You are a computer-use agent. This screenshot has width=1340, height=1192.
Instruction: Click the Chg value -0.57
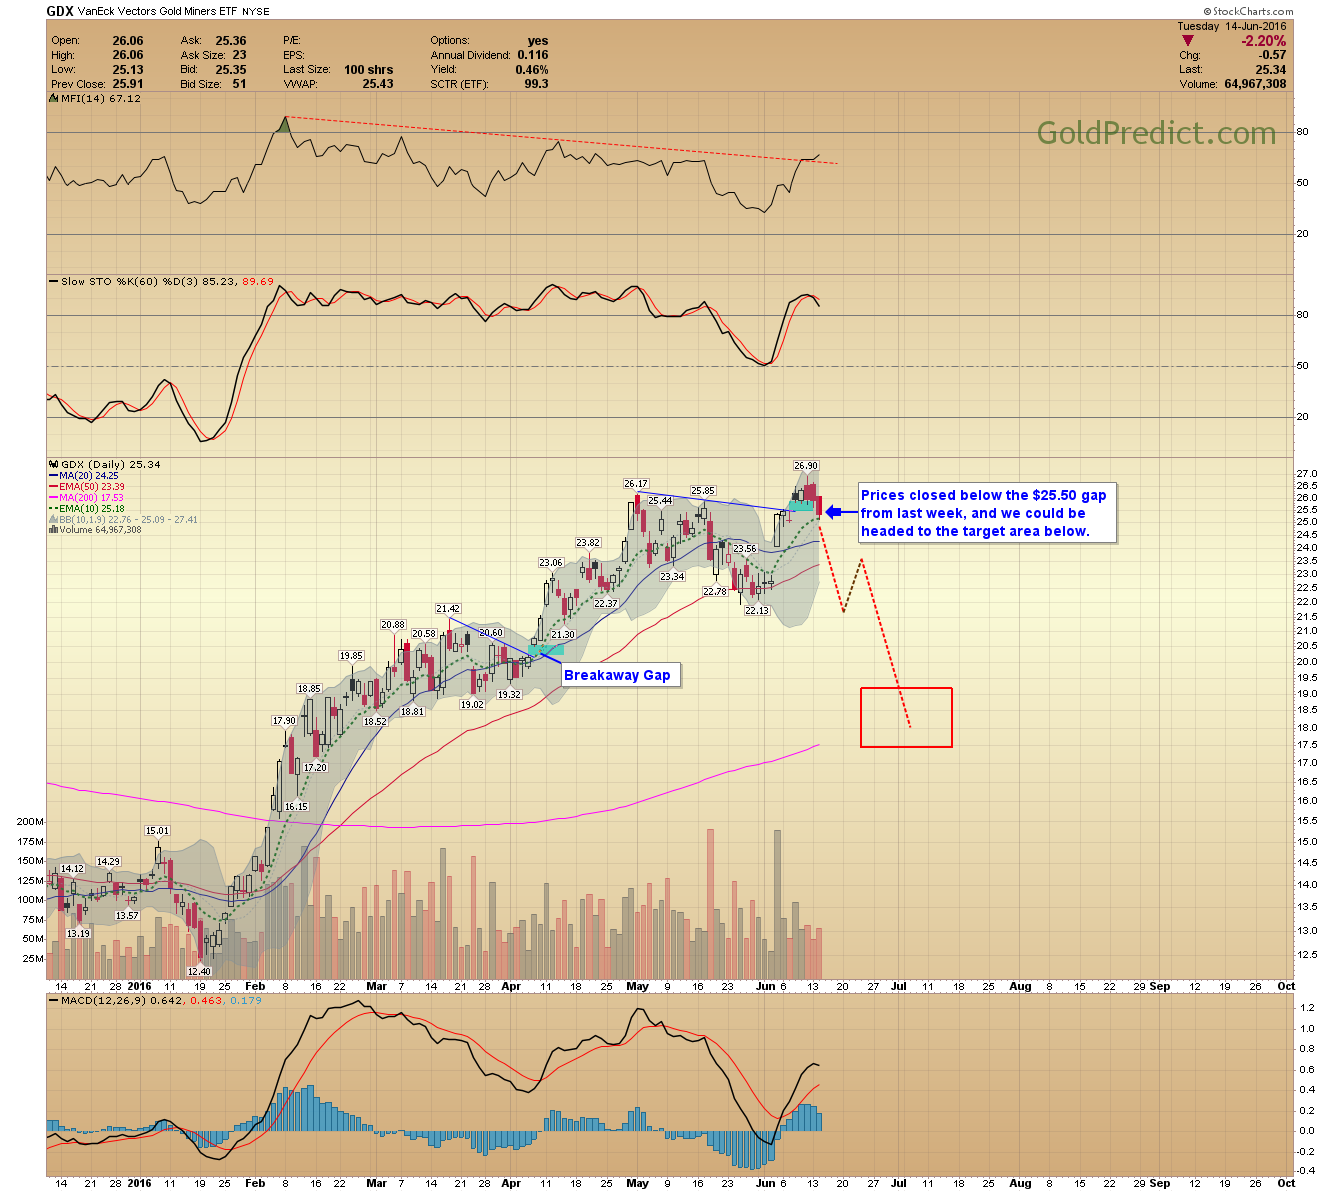1273,56
